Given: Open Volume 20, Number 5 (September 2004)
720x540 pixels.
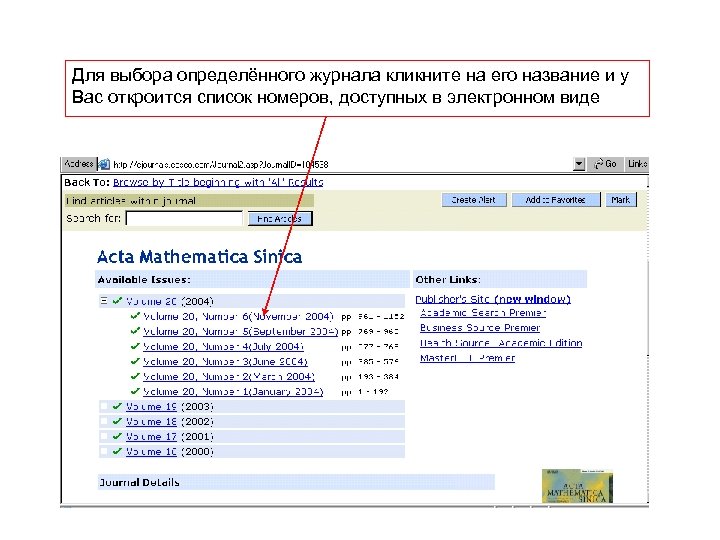Looking at the screenshot, I should point(241,332).
